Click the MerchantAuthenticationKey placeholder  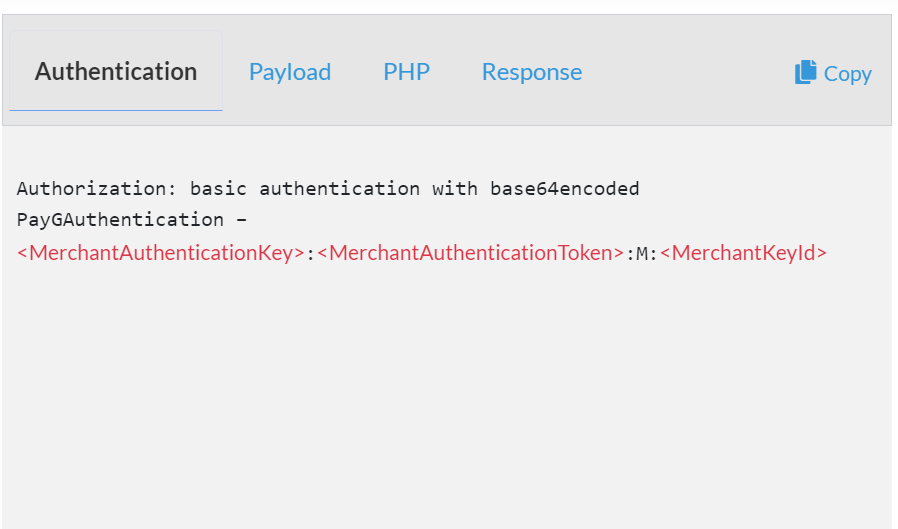(x=160, y=252)
